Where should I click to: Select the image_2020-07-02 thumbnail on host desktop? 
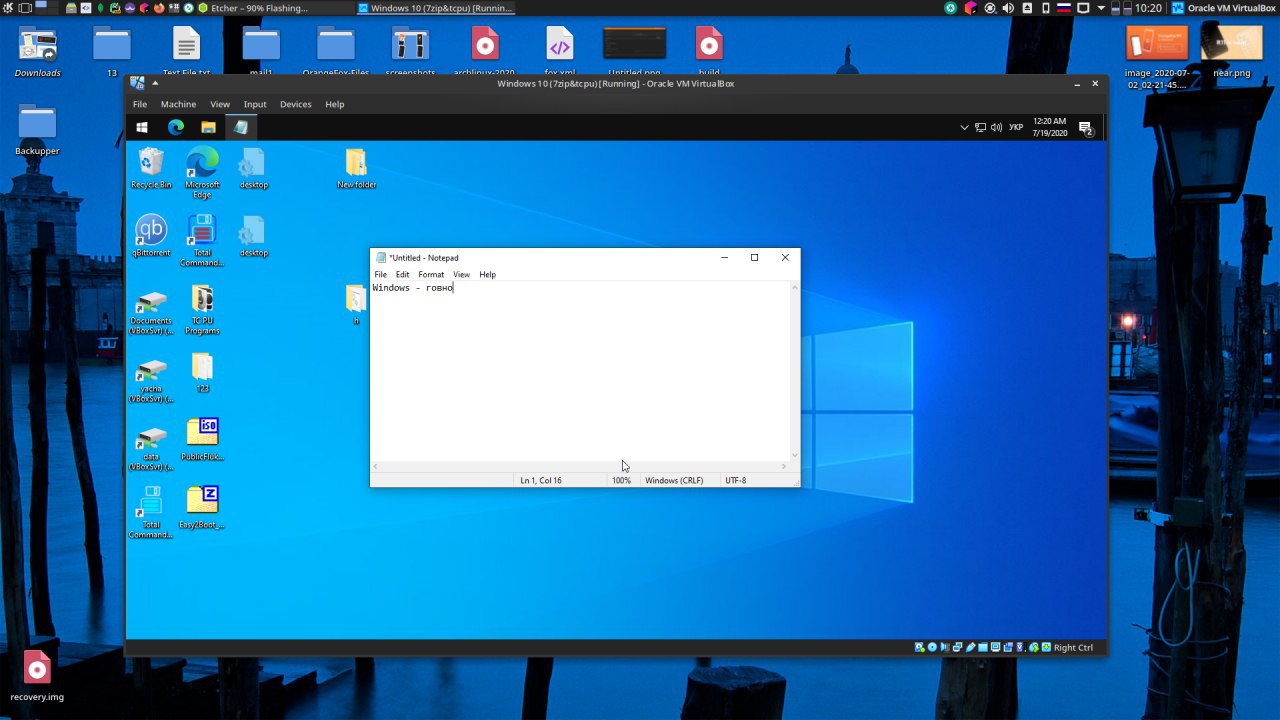(x=1156, y=57)
